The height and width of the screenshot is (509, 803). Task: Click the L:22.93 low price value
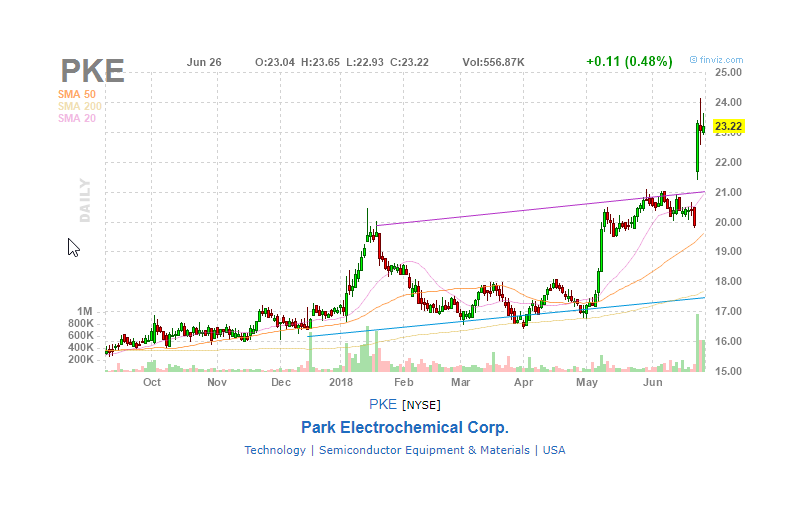(365, 62)
